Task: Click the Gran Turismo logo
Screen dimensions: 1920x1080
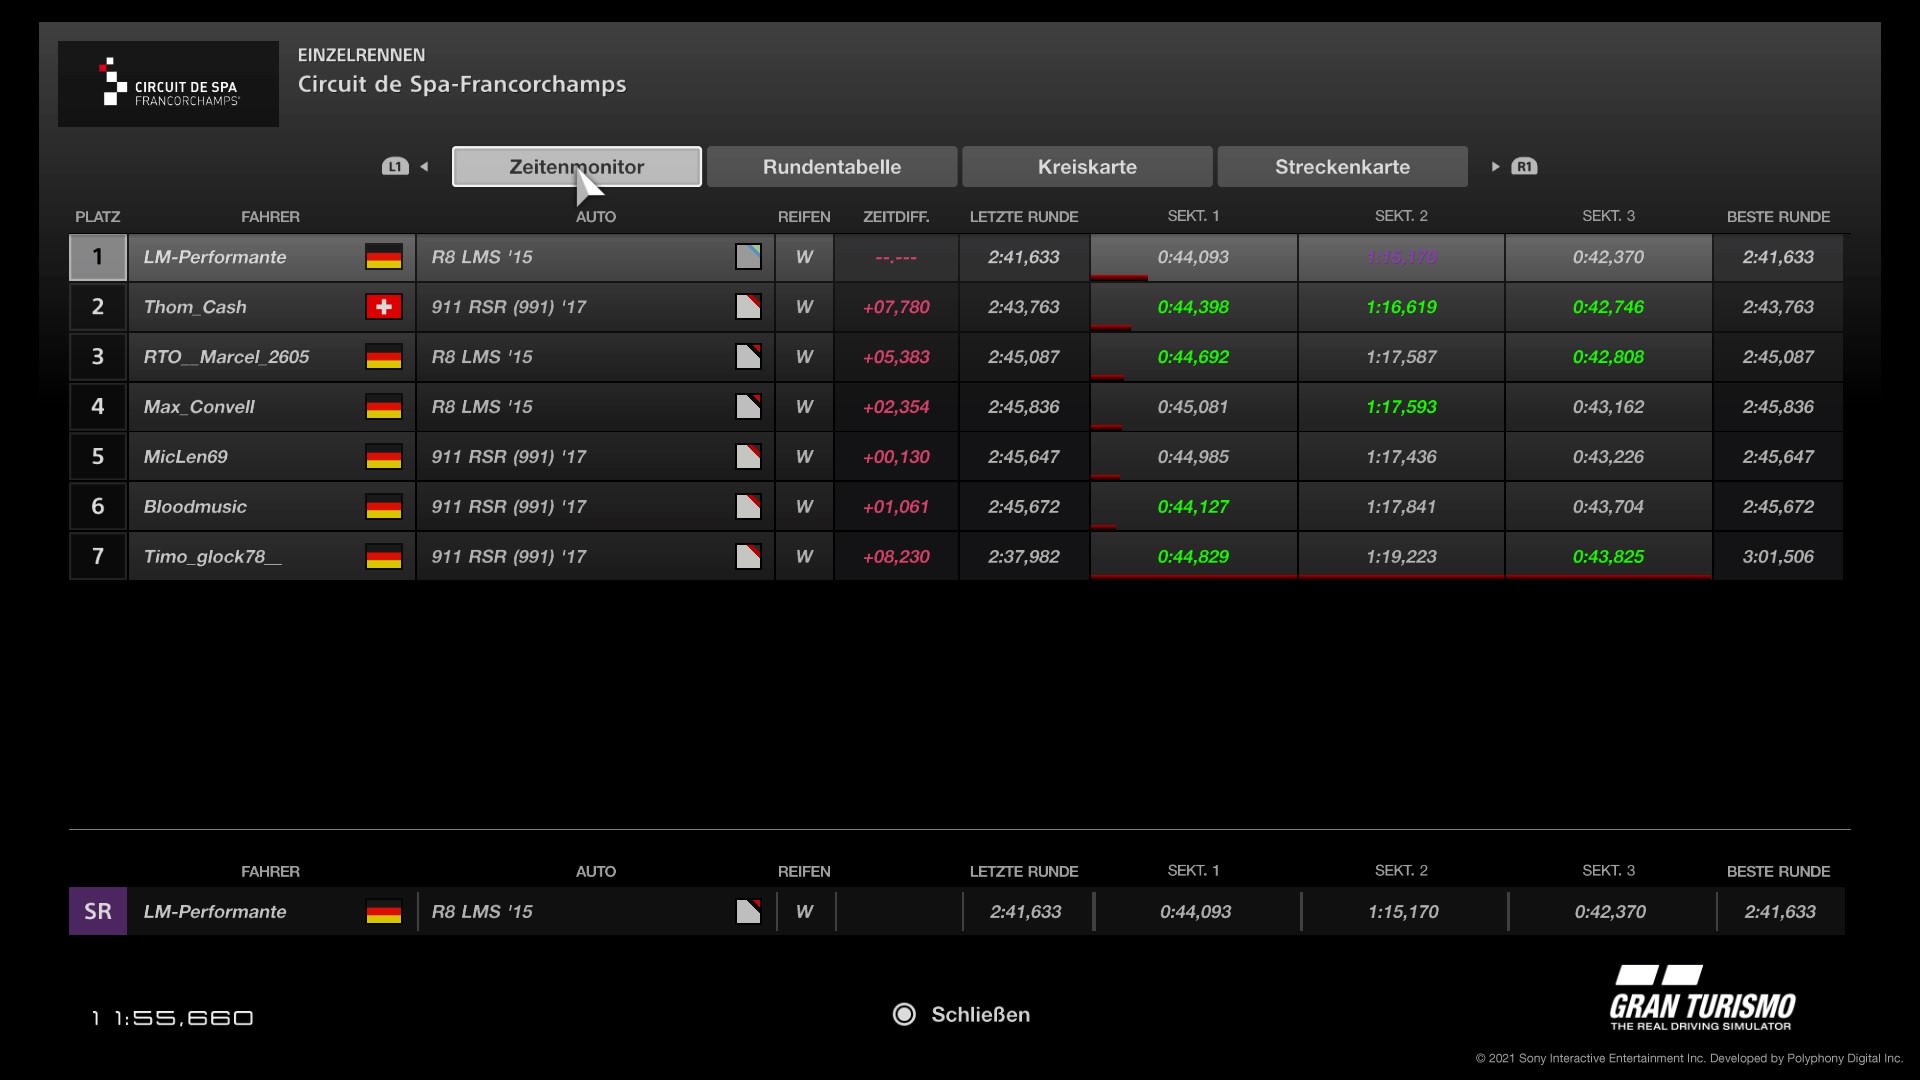Action: coord(1702,998)
